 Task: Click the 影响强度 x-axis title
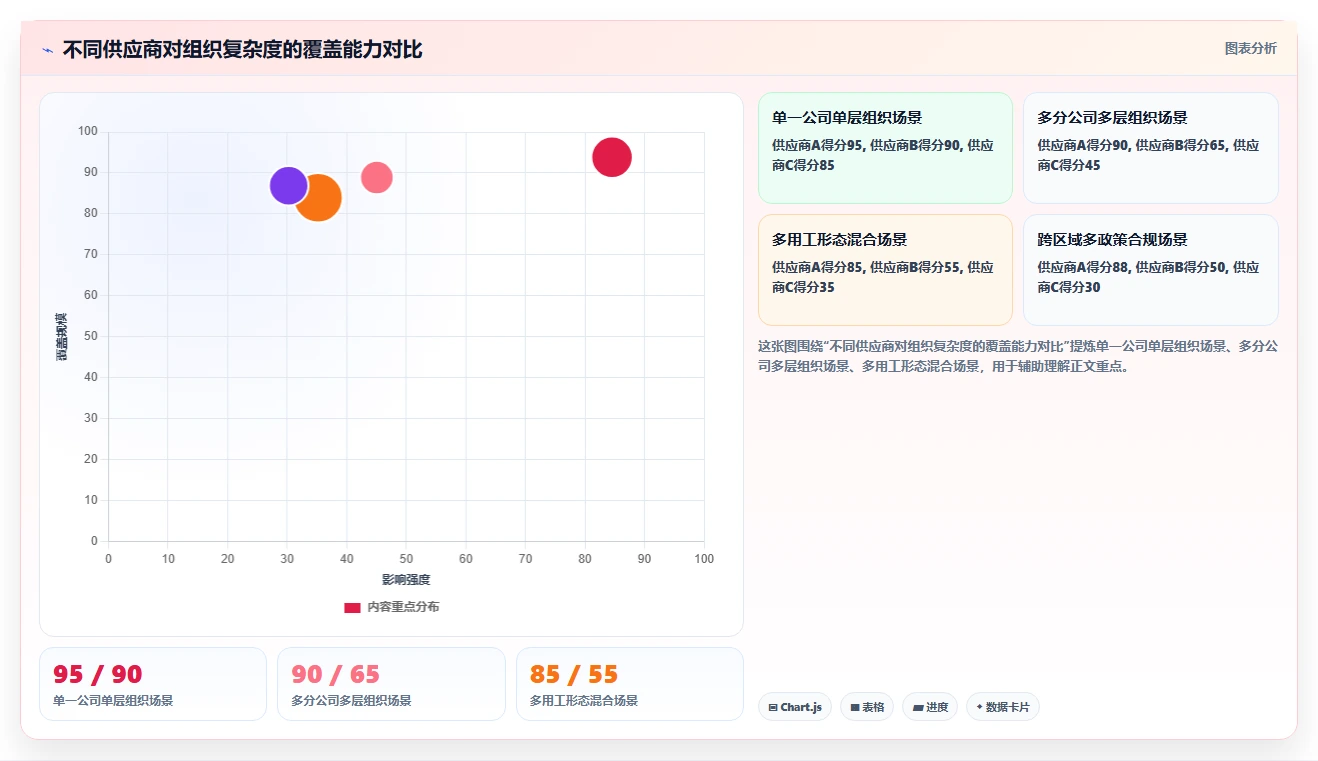tap(406, 580)
